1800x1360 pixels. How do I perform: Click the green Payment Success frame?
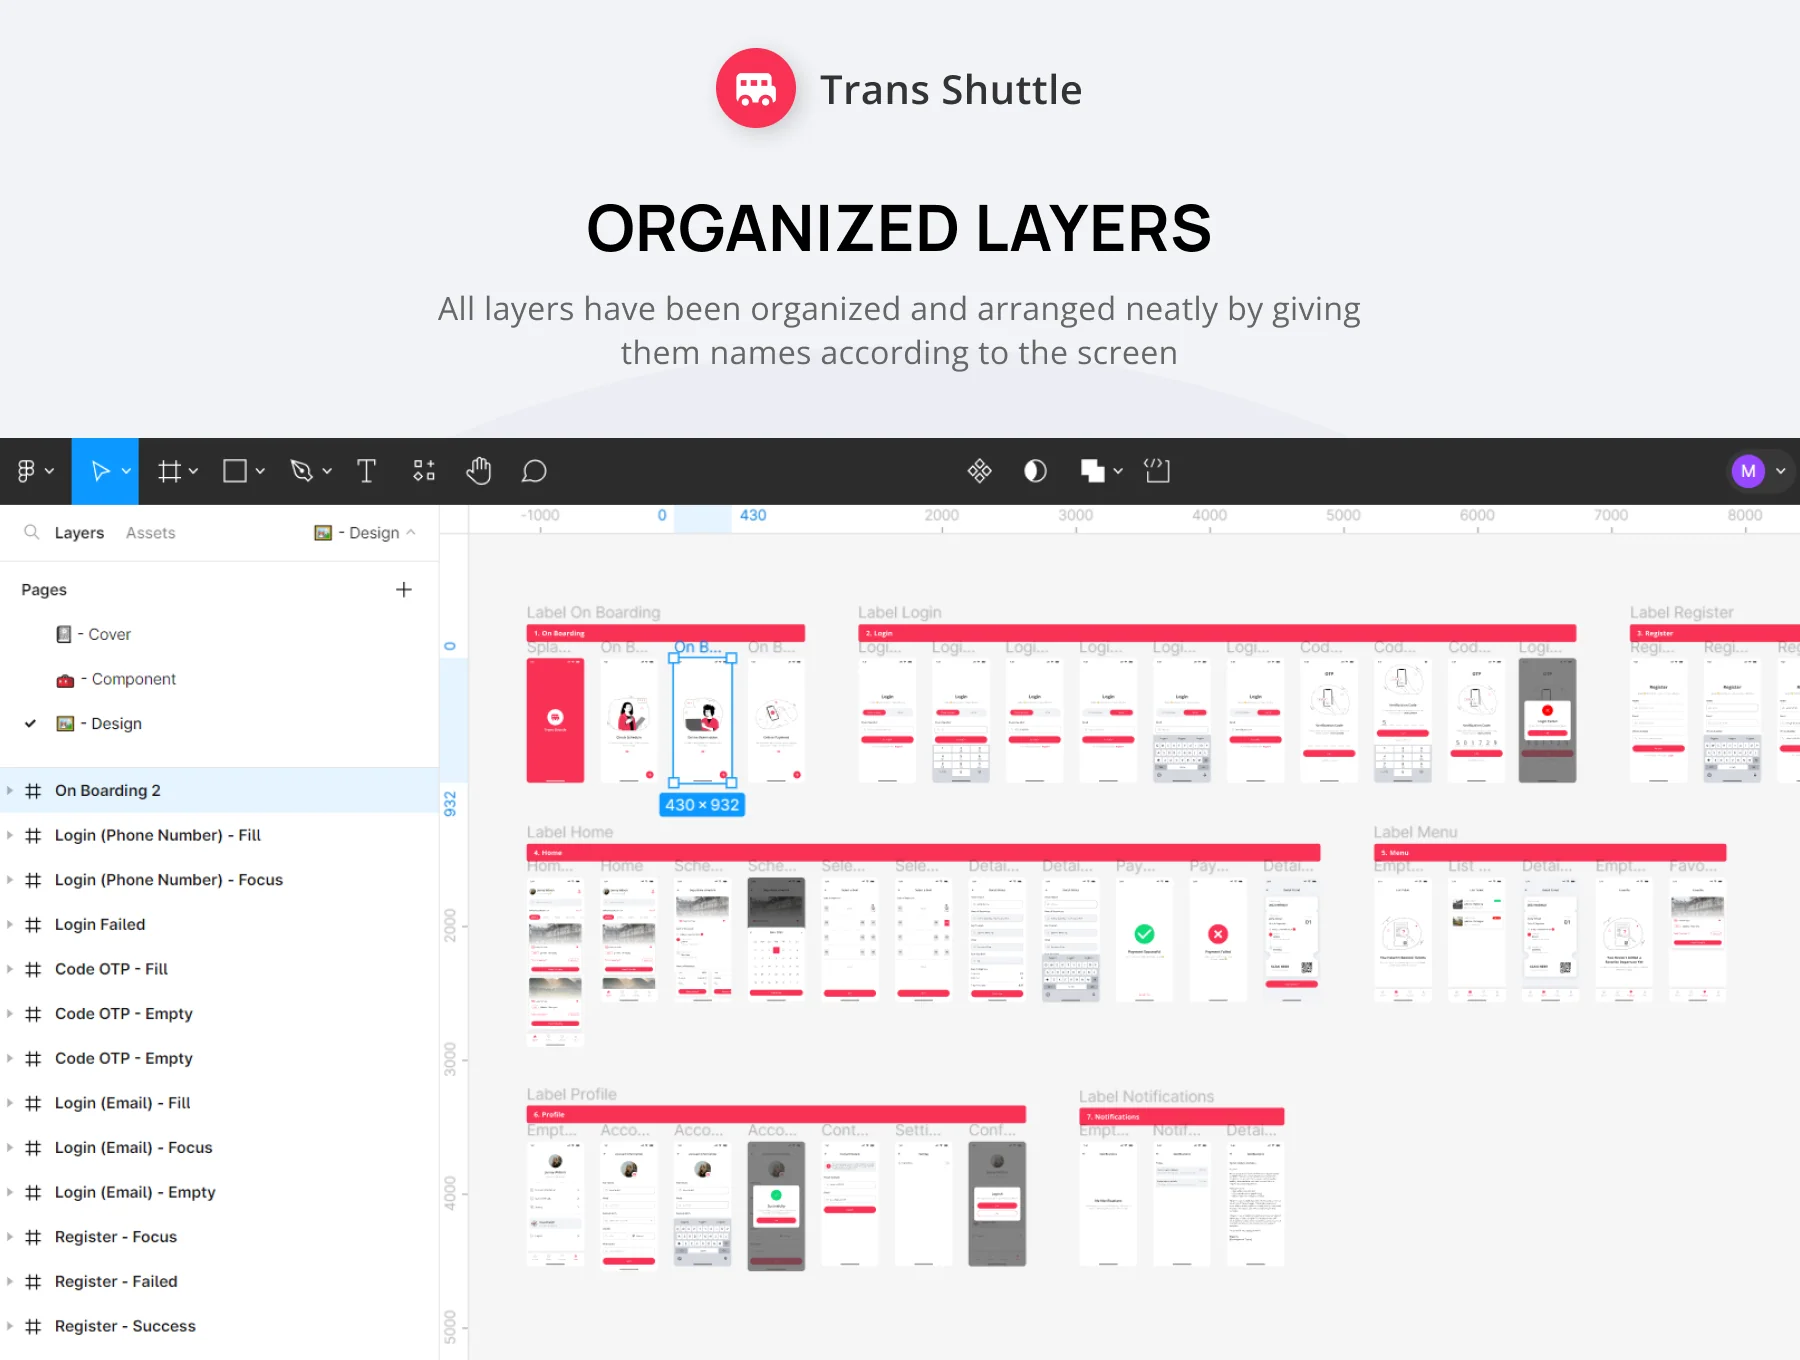[1144, 940]
